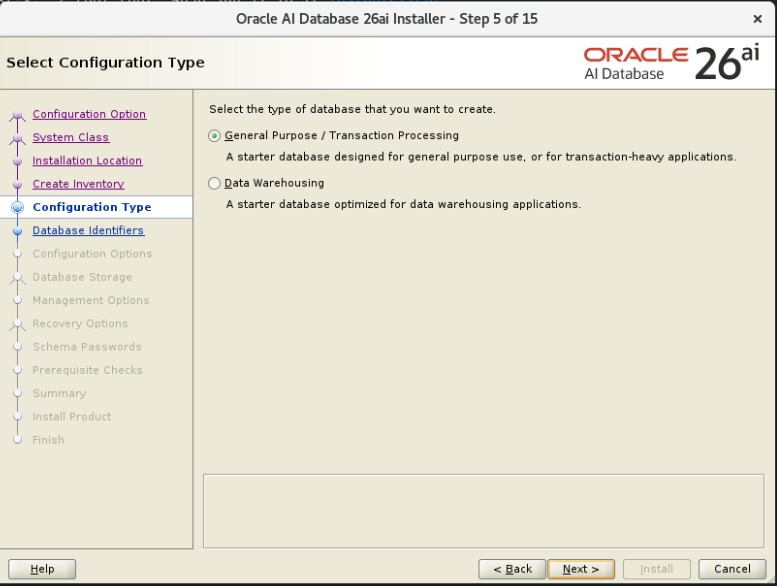Click the Database Storage step text
Image resolution: width=777 pixels, height=586 pixels.
click(82, 277)
